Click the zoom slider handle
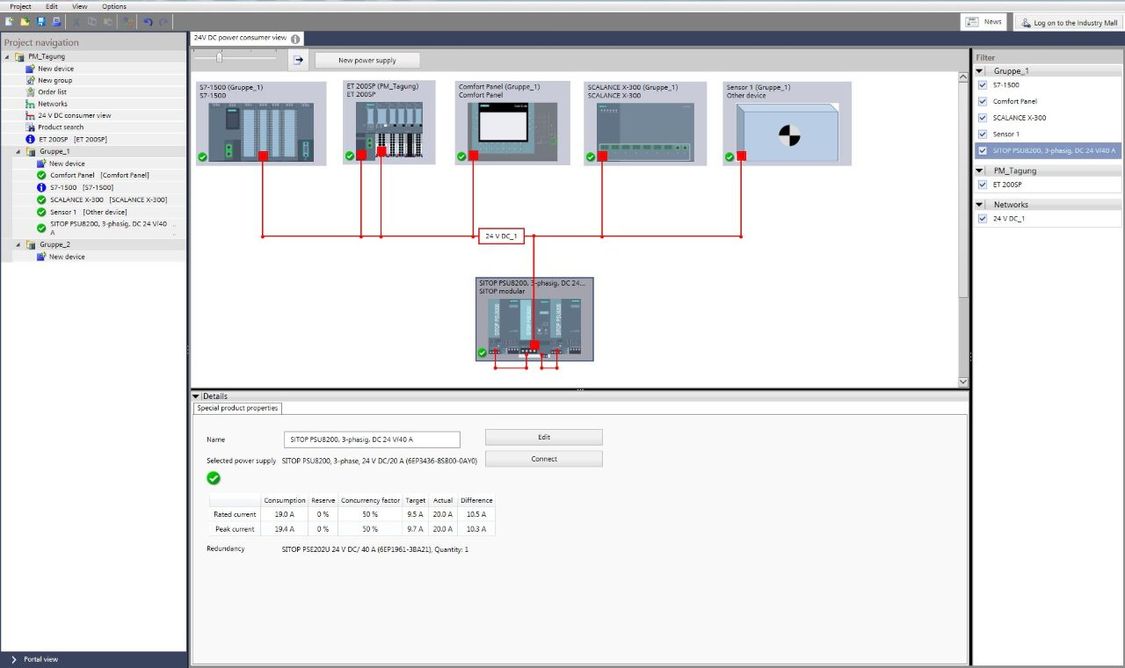 pyautogui.click(x=220, y=57)
